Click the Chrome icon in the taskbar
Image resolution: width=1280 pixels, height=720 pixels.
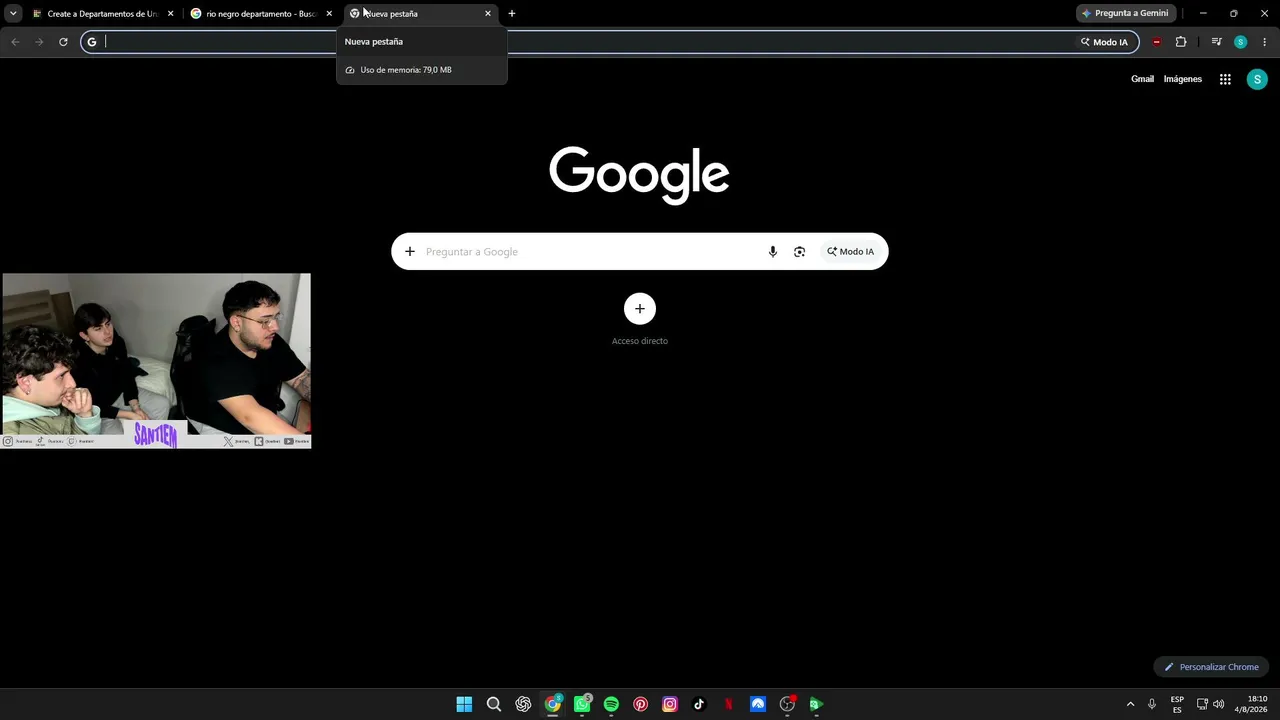point(553,704)
